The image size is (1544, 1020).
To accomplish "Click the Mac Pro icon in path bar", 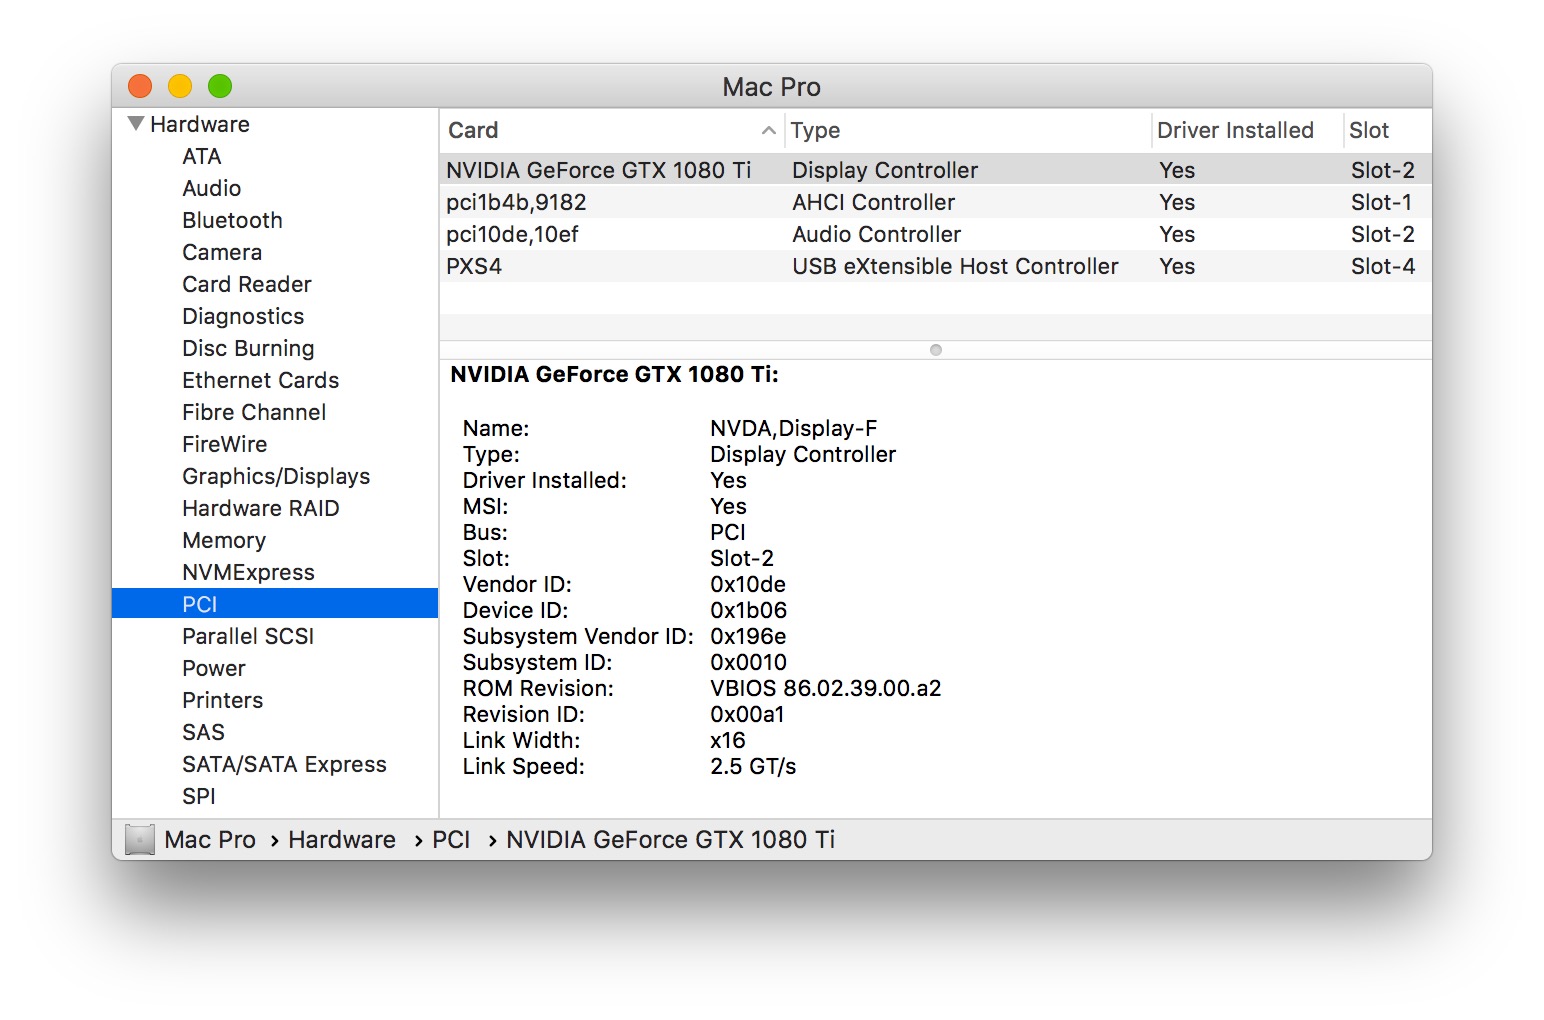I will pyautogui.click(x=140, y=839).
